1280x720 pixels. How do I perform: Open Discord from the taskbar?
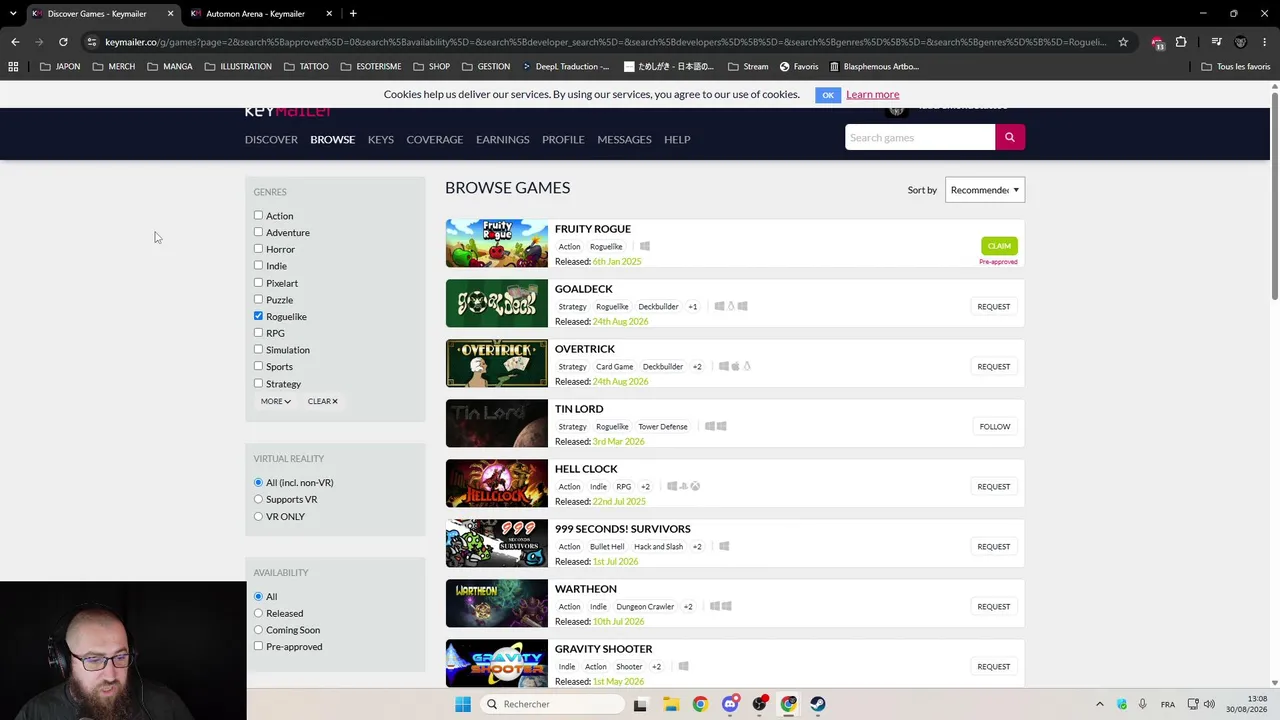point(730,704)
